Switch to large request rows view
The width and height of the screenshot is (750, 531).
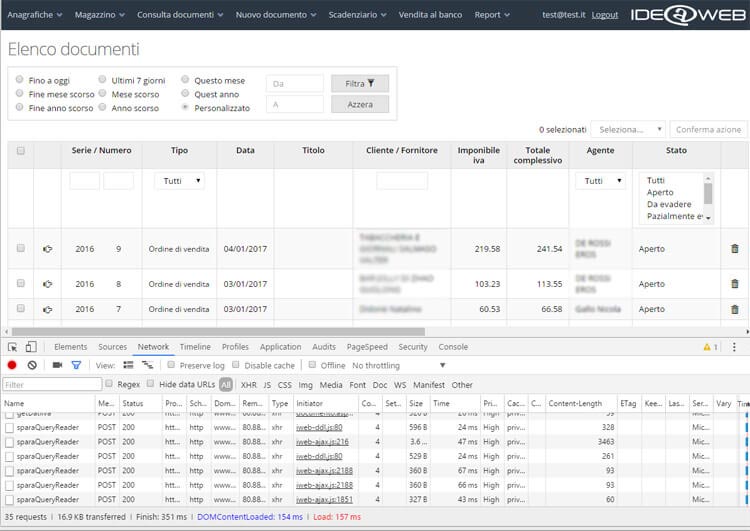(x=128, y=365)
